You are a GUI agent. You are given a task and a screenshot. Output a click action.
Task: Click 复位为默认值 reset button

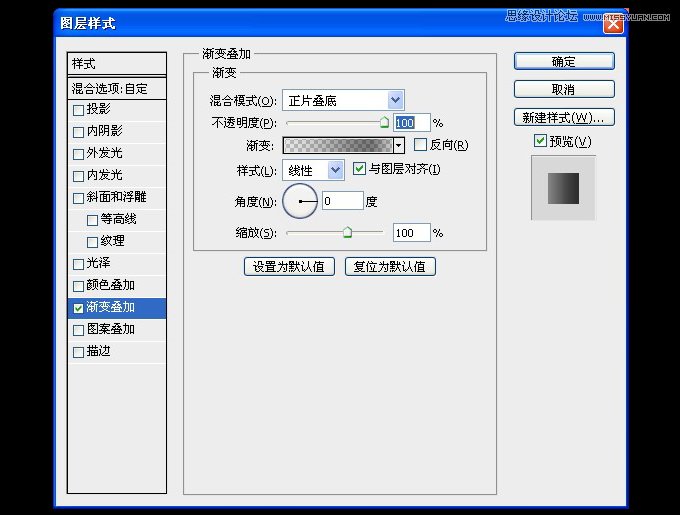coord(390,267)
